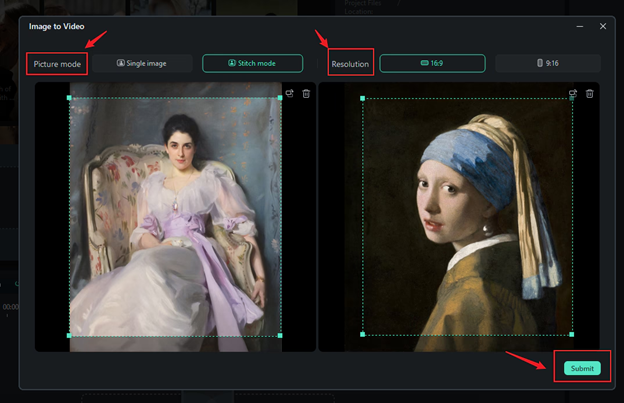Click the right image's bottom-right crop handle

pos(573,335)
